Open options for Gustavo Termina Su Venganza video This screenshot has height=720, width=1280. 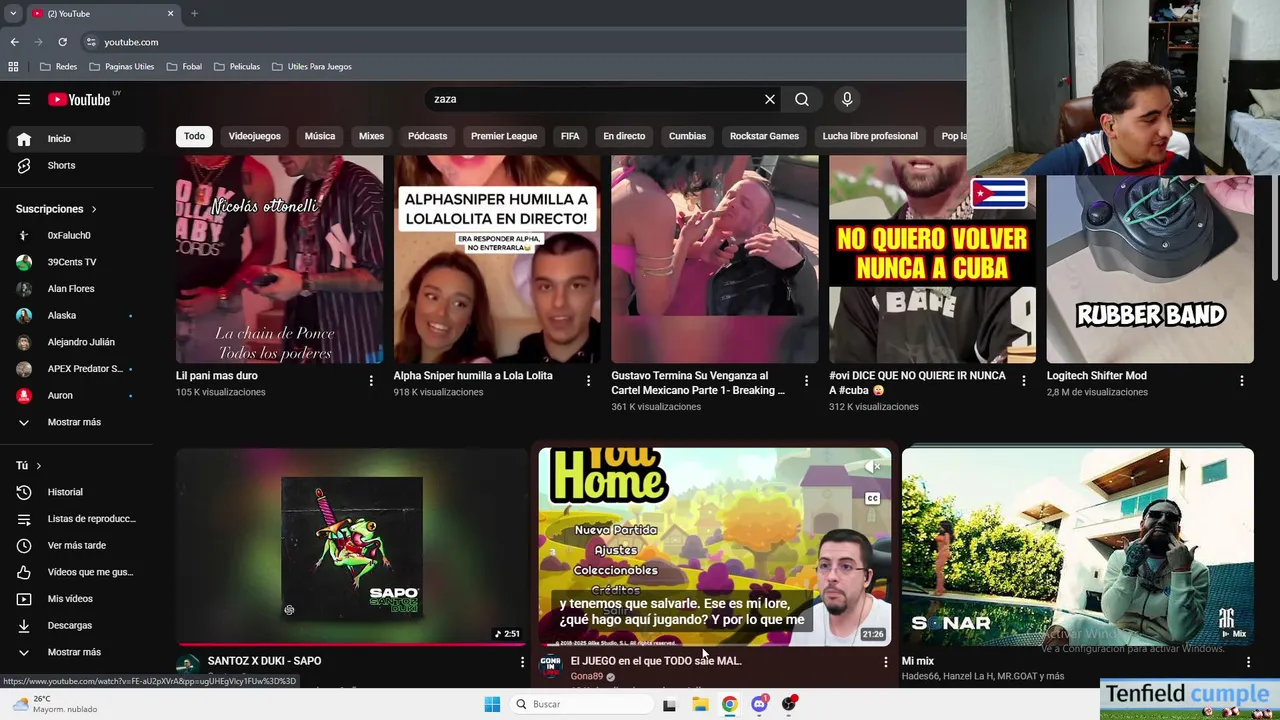click(806, 381)
